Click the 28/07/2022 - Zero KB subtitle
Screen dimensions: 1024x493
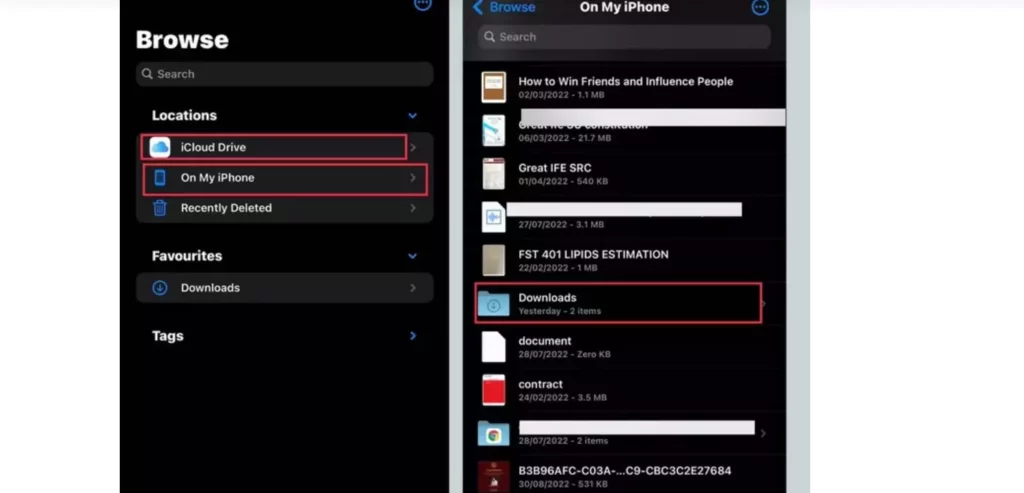click(564, 354)
